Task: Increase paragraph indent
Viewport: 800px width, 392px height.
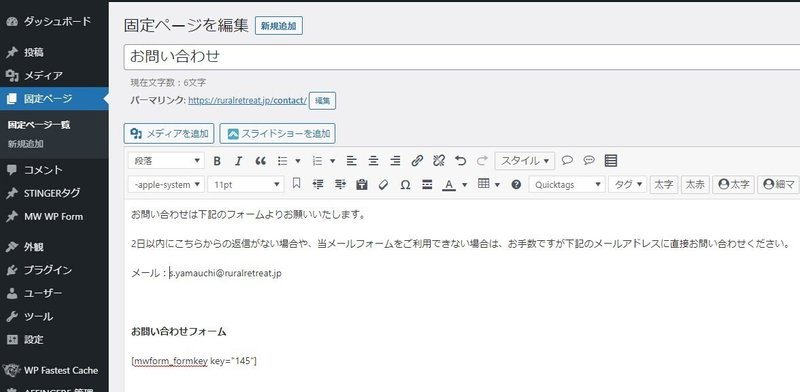Action: 340,184
